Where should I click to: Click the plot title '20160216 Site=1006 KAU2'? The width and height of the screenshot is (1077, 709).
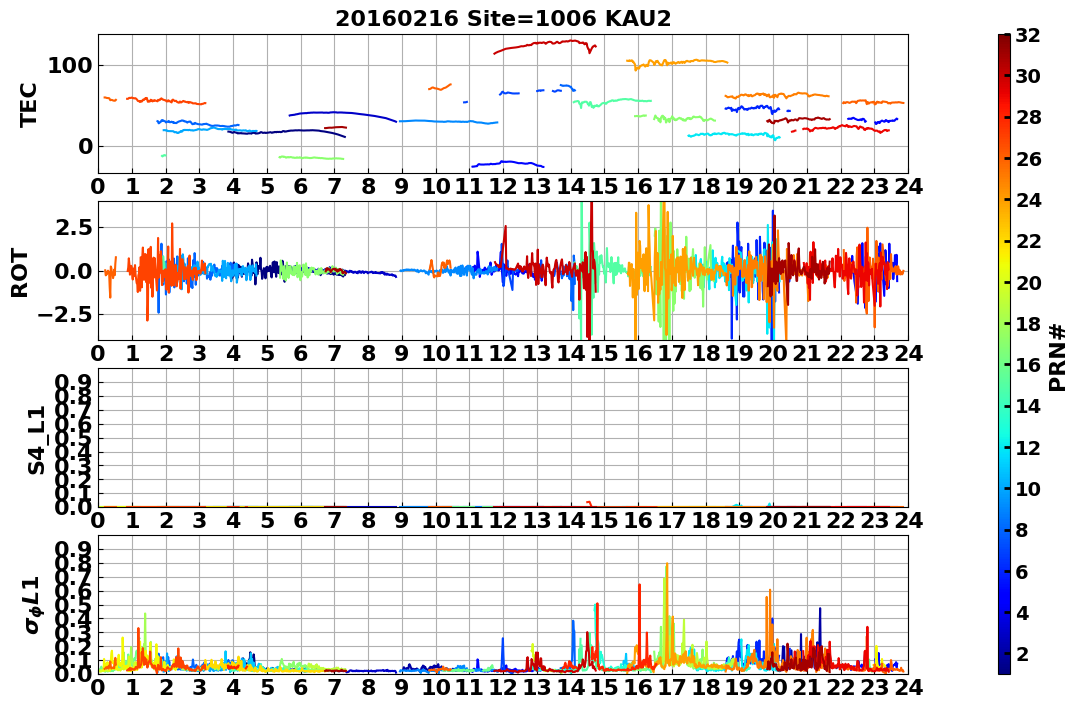click(503, 19)
